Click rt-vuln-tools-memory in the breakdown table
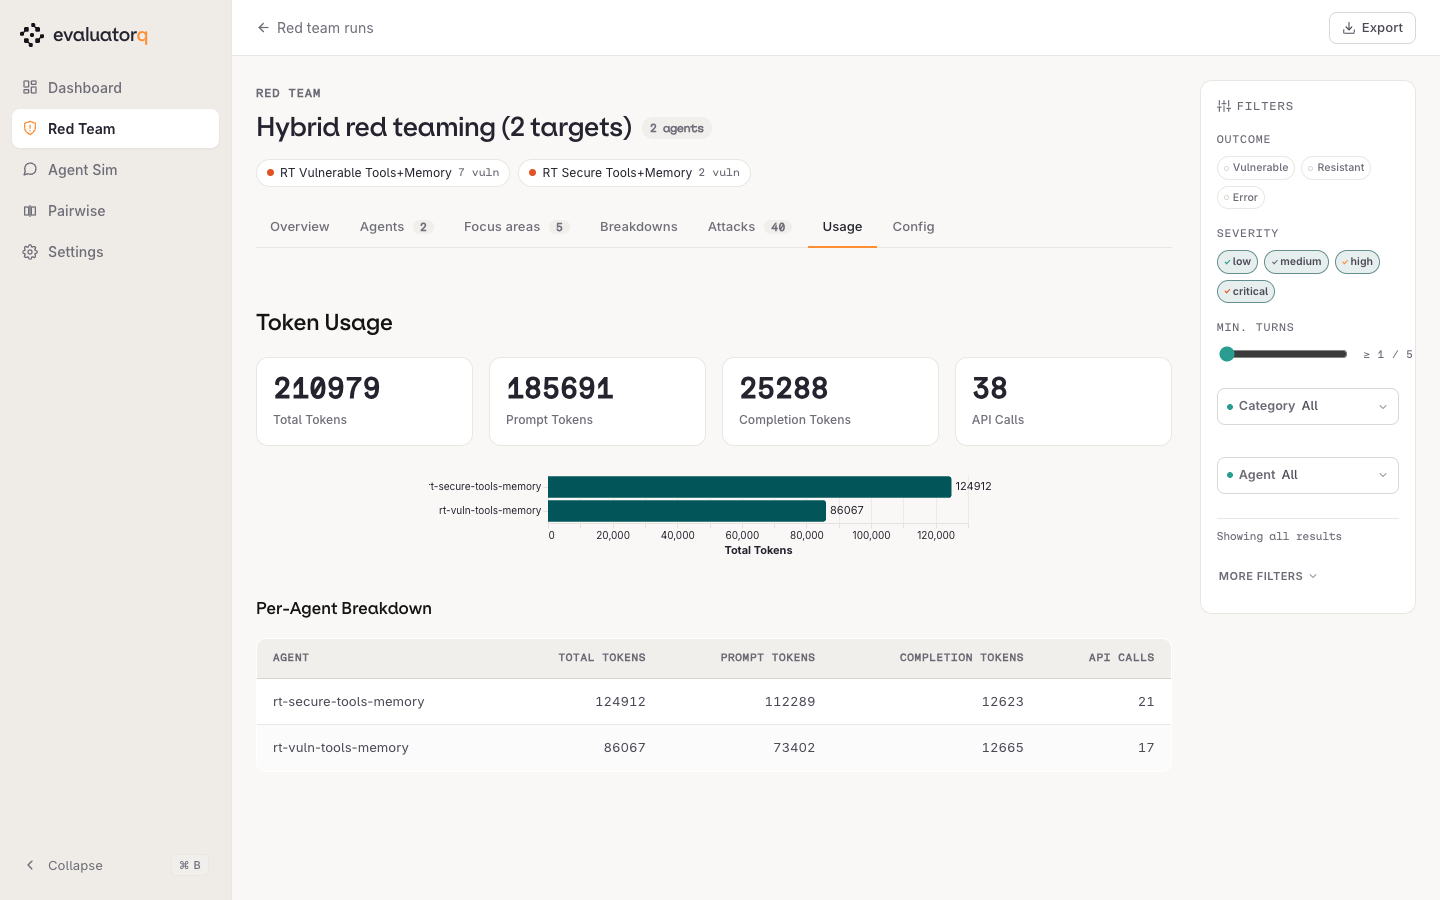 click(340, 748)
